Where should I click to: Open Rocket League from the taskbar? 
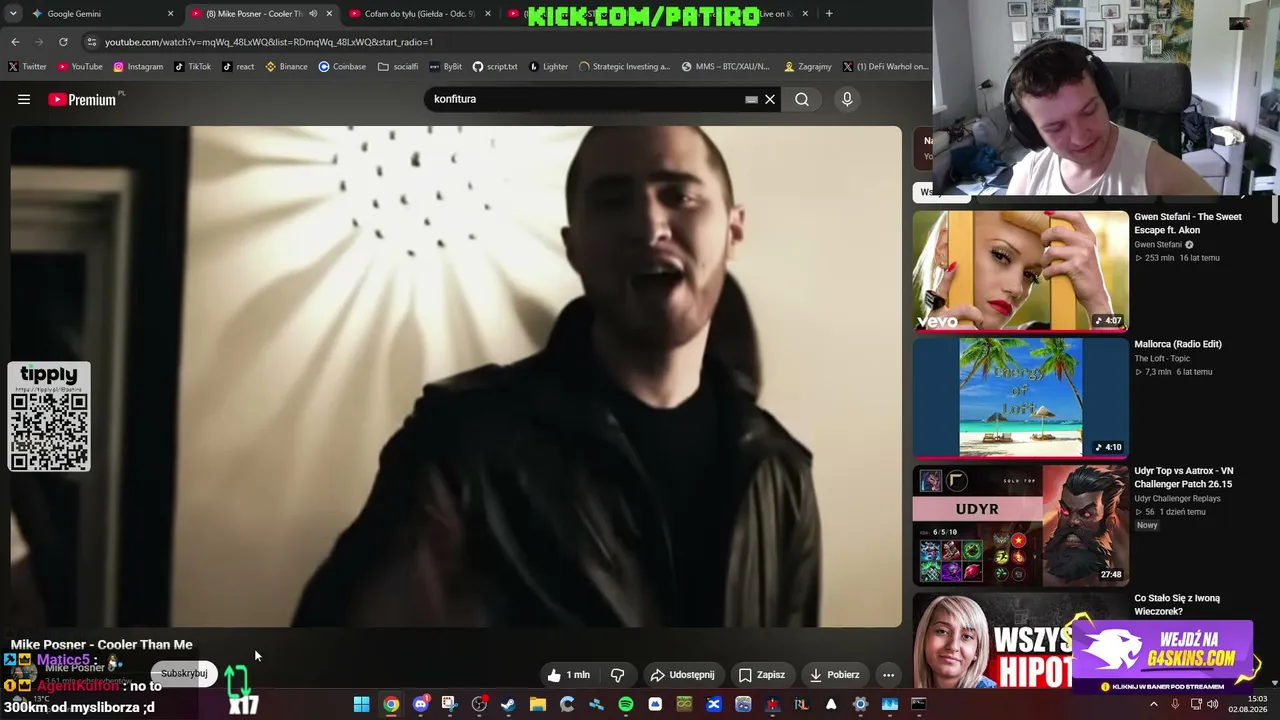(801, 704)
